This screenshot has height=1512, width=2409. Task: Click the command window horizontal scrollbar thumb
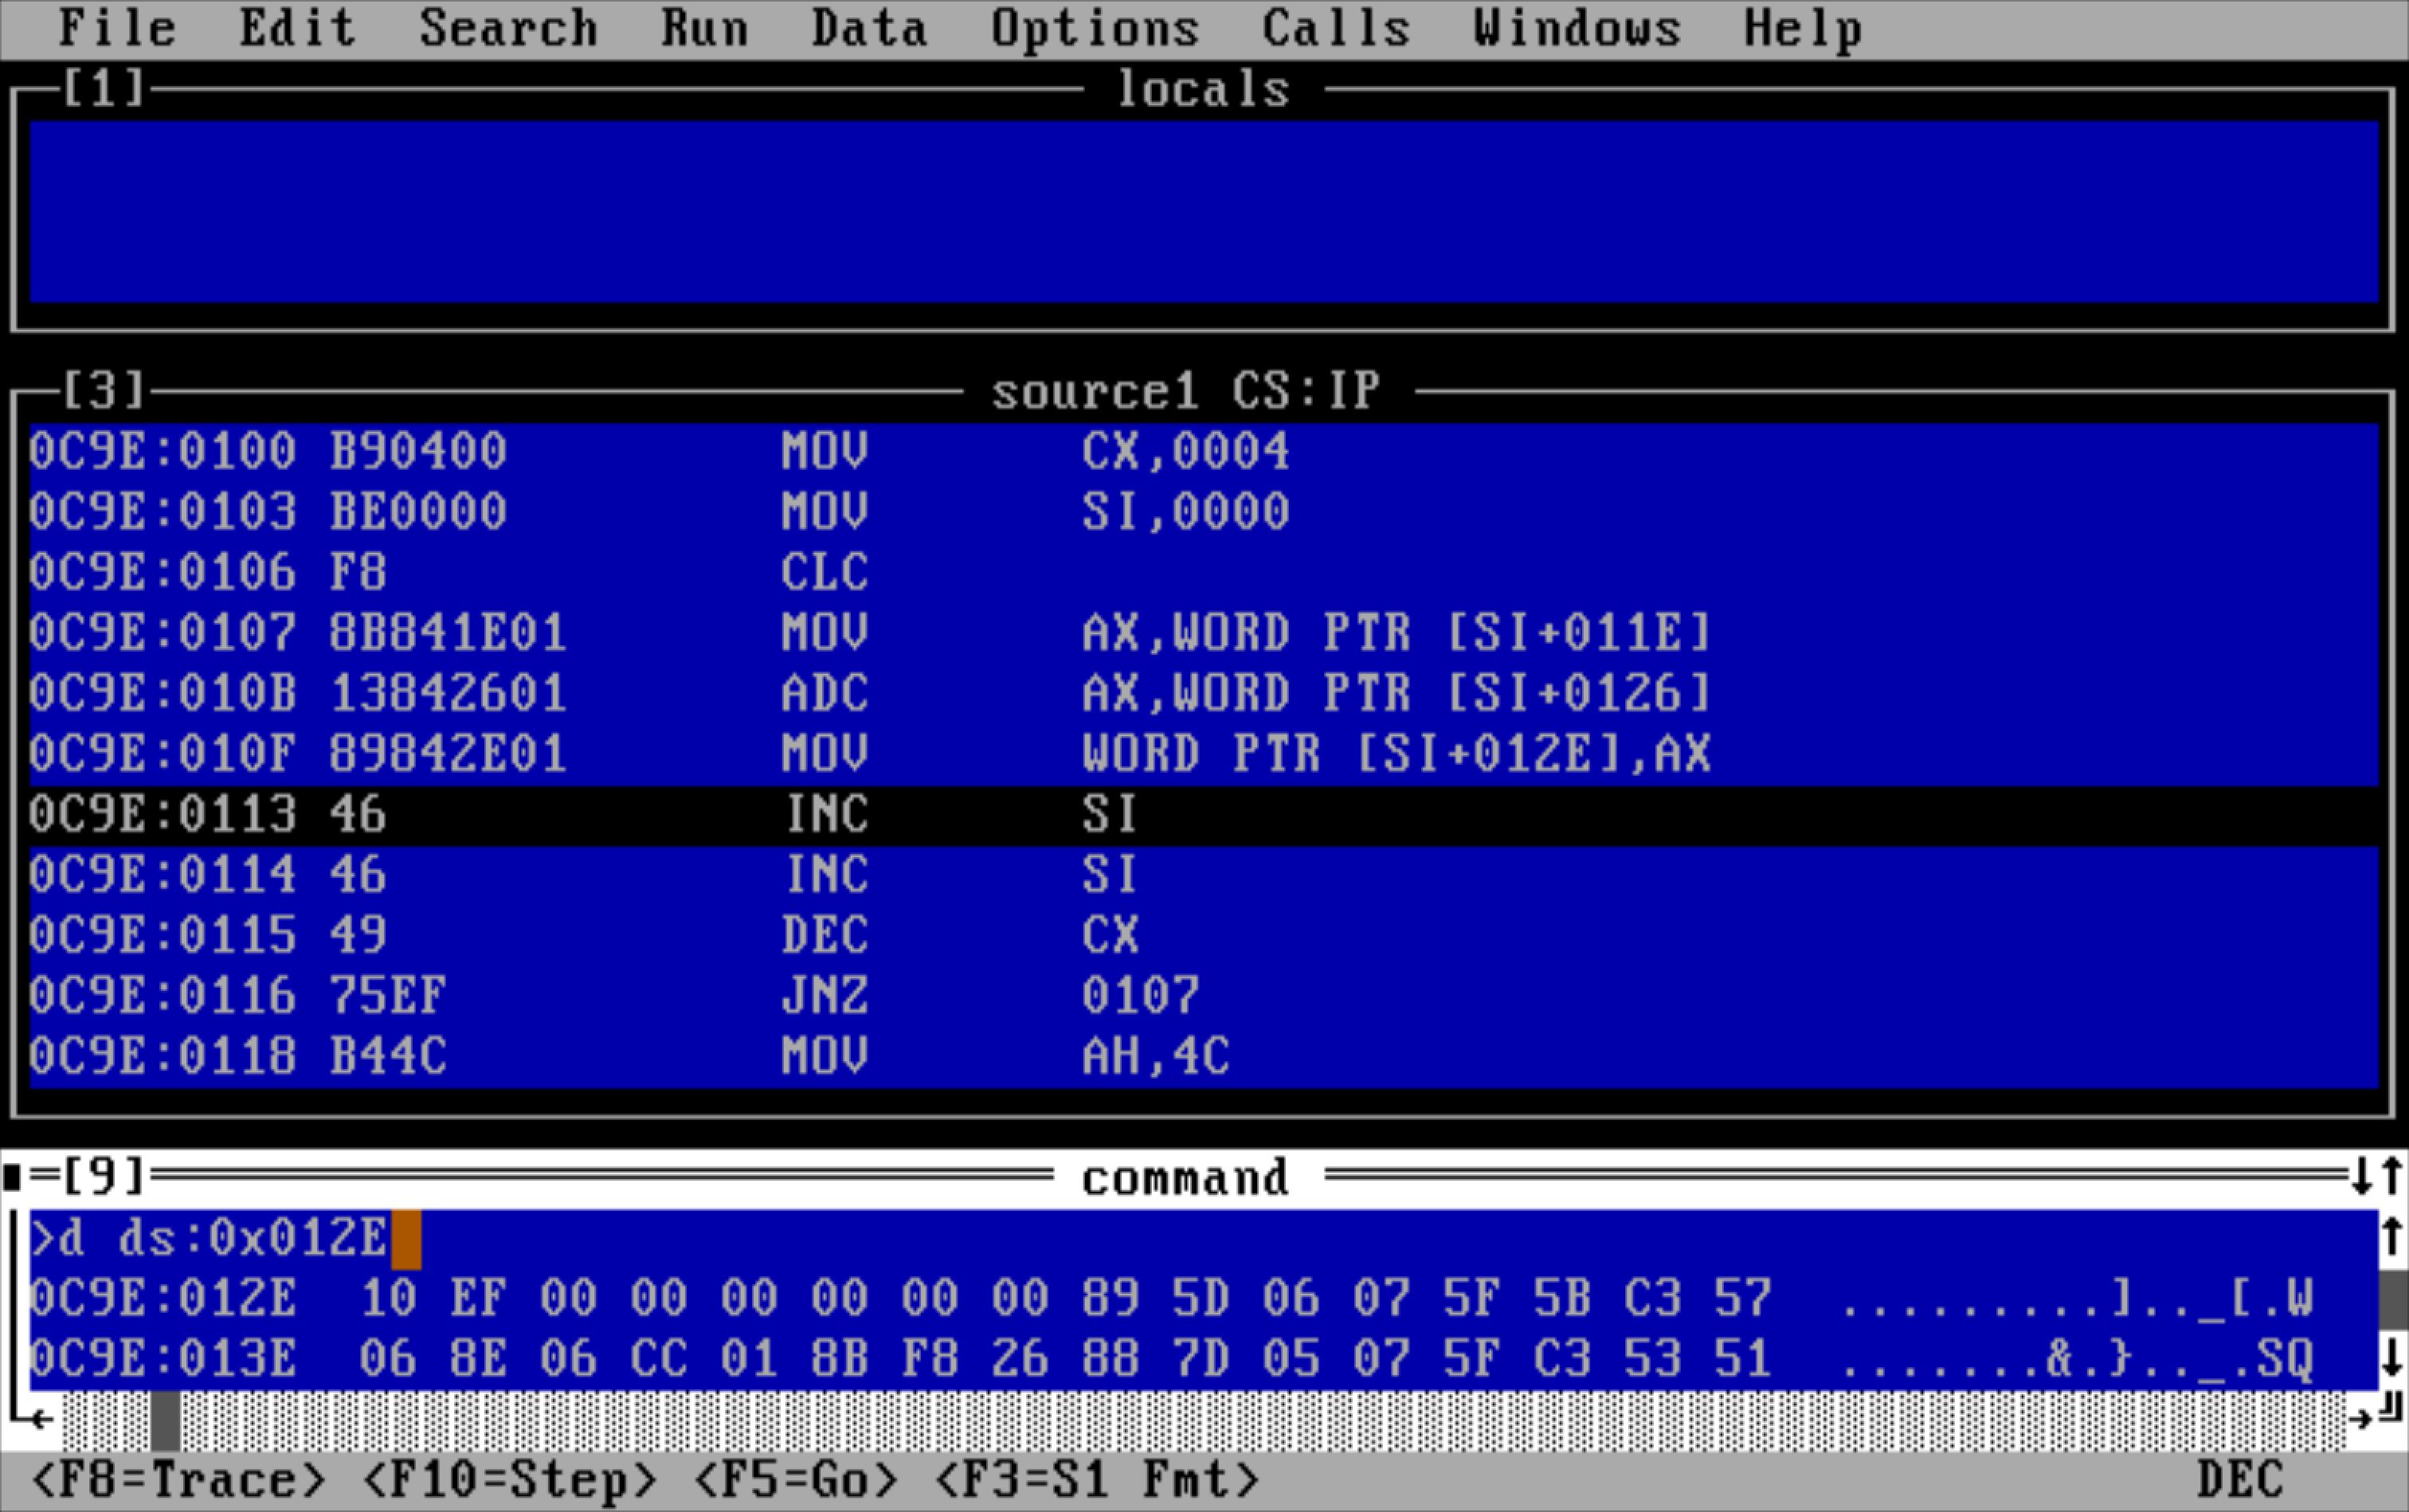165,1420
